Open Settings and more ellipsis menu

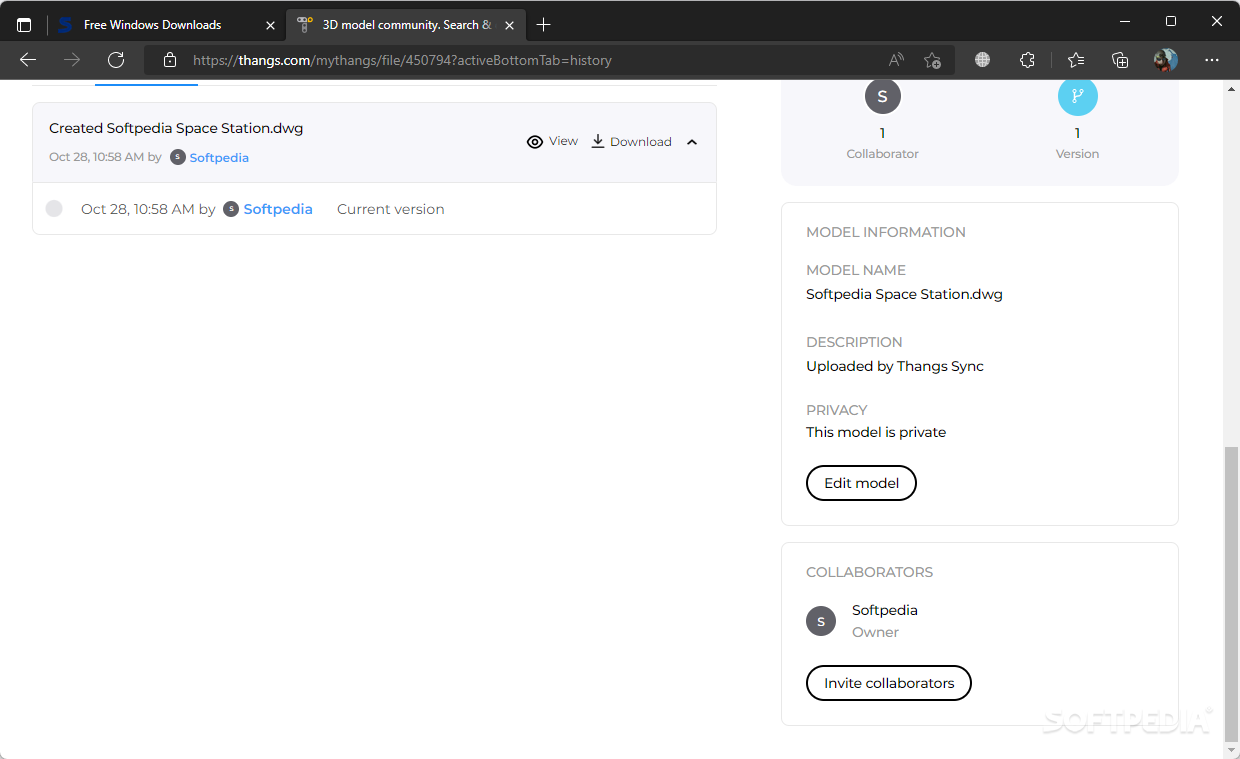[x=1212, y=60]
